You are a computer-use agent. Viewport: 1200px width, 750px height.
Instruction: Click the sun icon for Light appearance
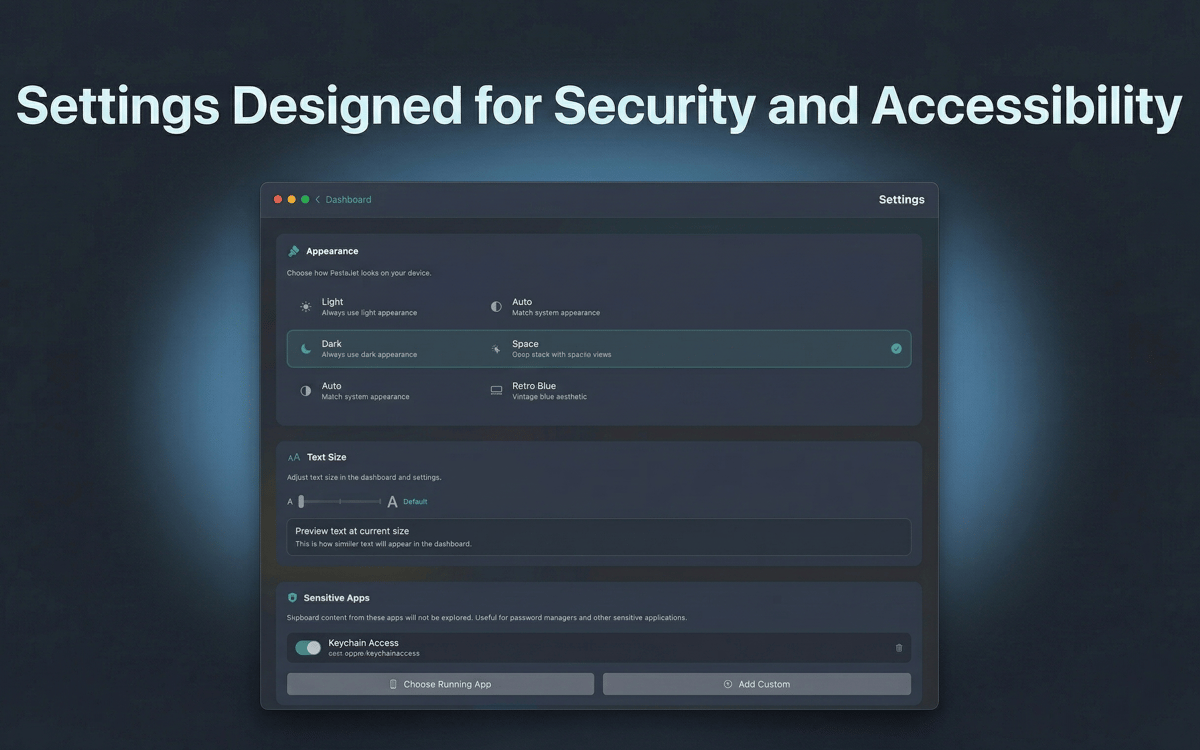[306, 307]
